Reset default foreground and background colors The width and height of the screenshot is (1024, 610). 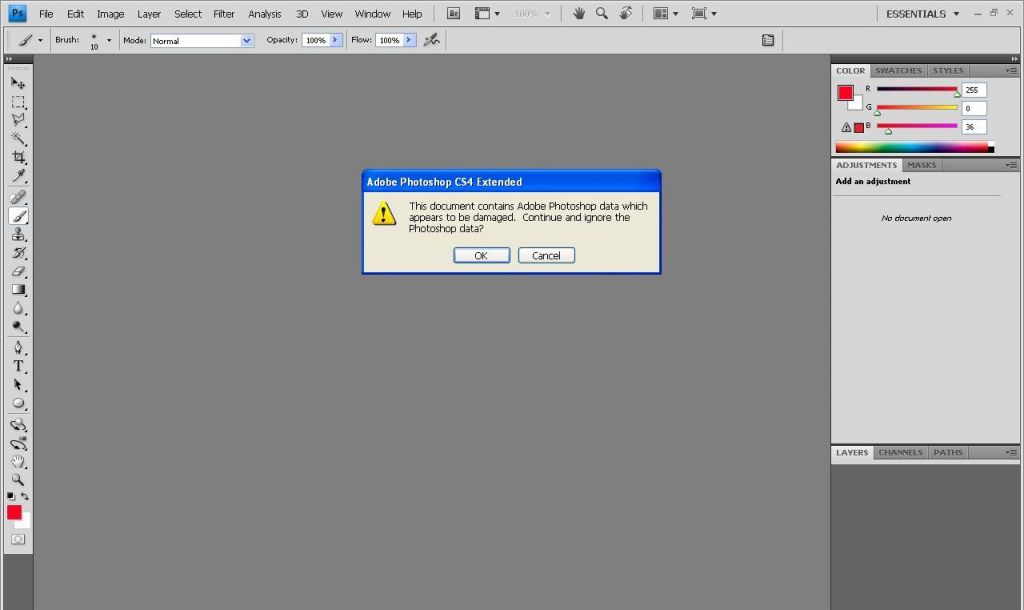(x=10, y=496)
